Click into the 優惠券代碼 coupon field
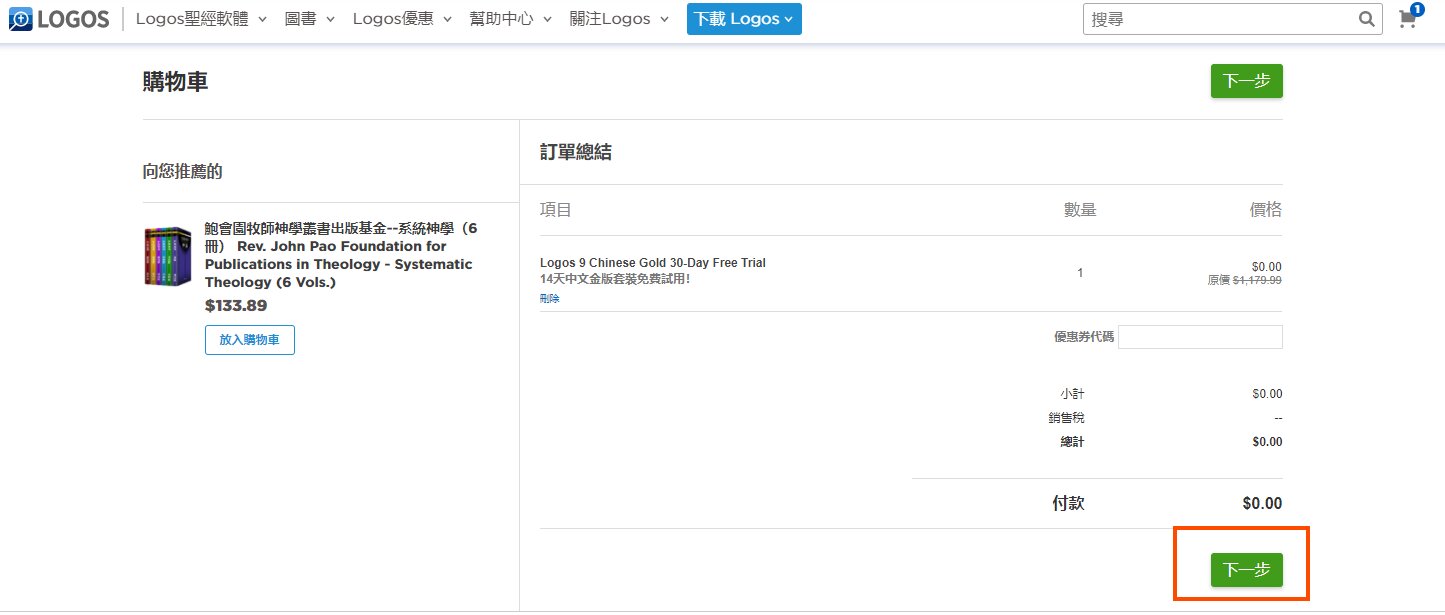This screenshot has width=1445, height=615. pos(1200,337)
